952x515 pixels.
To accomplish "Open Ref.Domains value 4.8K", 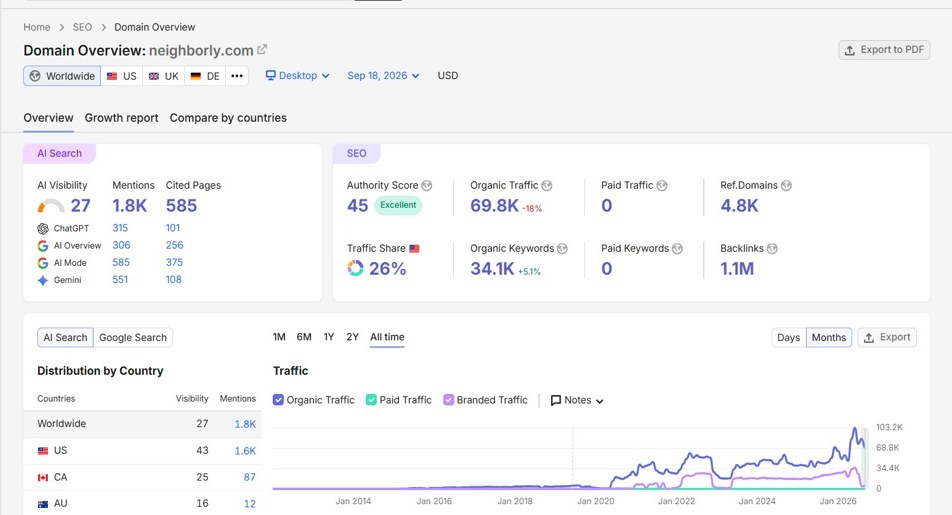I will 740,205.
